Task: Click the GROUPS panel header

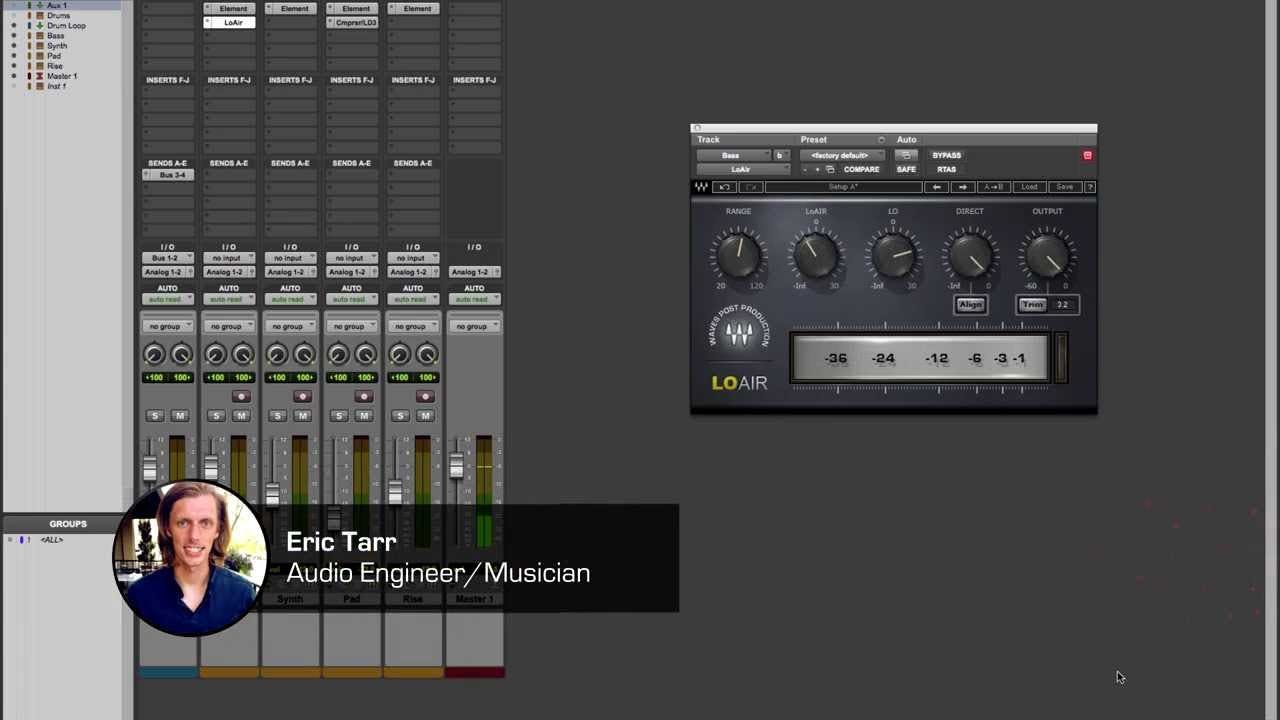Action: point(68,524)
